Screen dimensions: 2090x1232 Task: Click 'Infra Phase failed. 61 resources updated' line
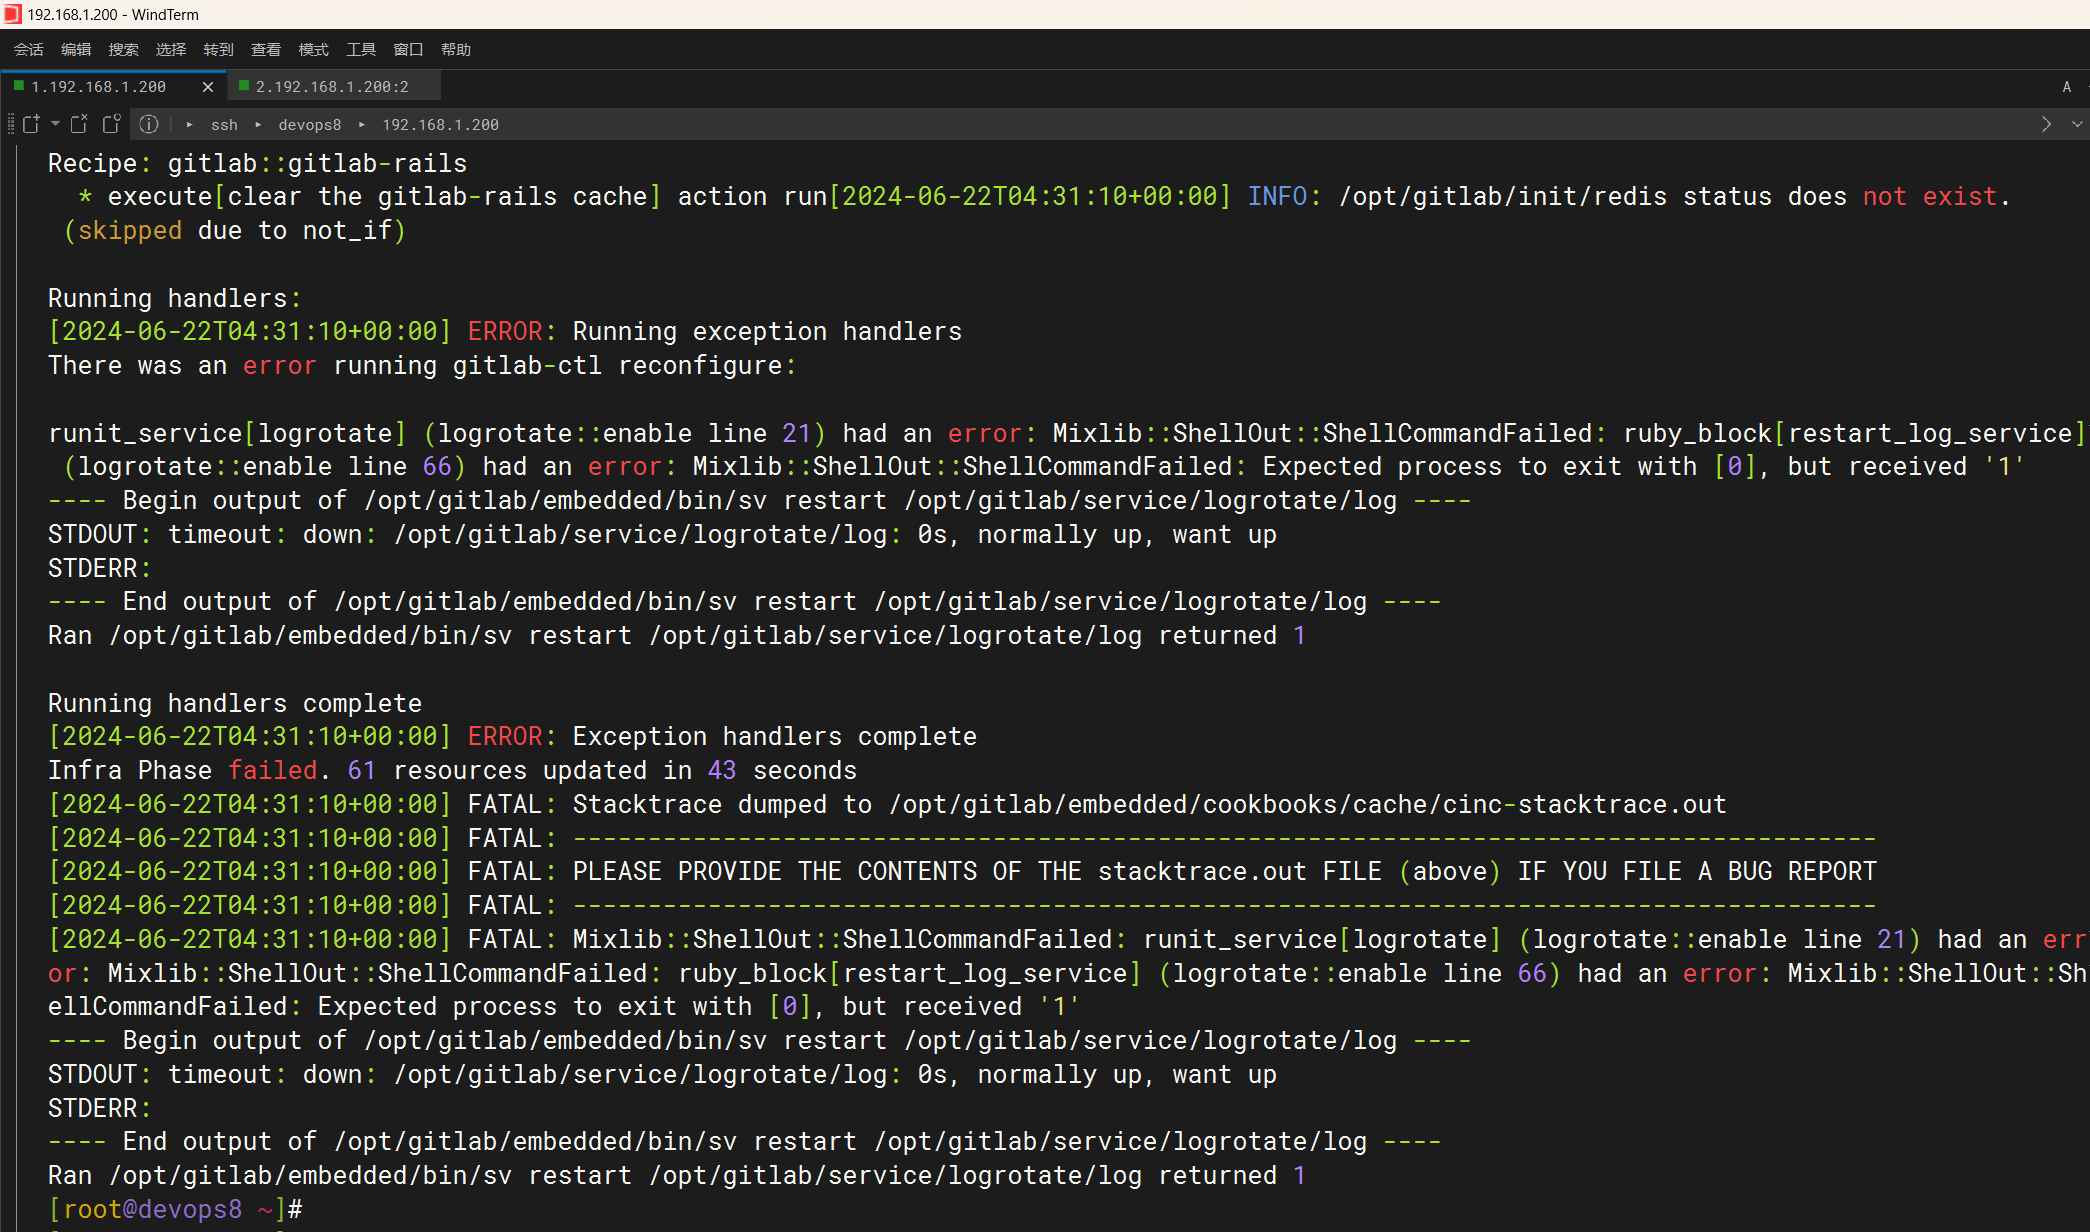[453, 770]
